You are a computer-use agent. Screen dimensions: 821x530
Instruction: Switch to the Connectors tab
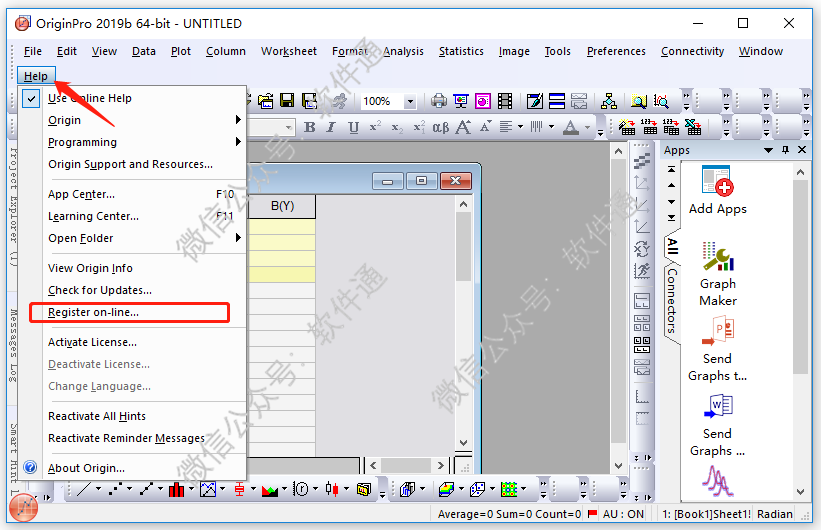click(x=672, y=301)
